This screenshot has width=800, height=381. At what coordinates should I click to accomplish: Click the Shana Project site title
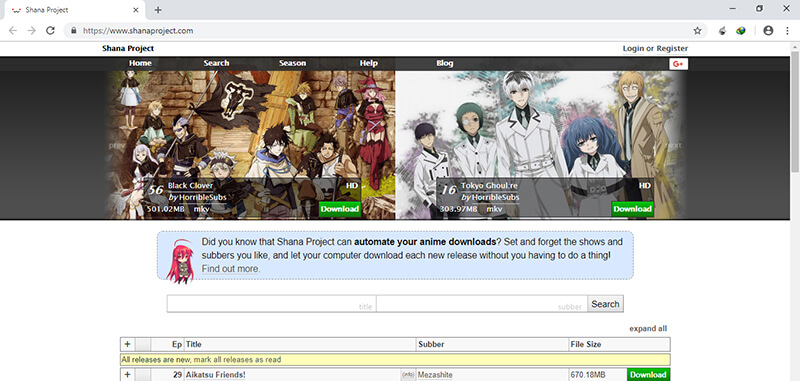click(x=128, y=48)
